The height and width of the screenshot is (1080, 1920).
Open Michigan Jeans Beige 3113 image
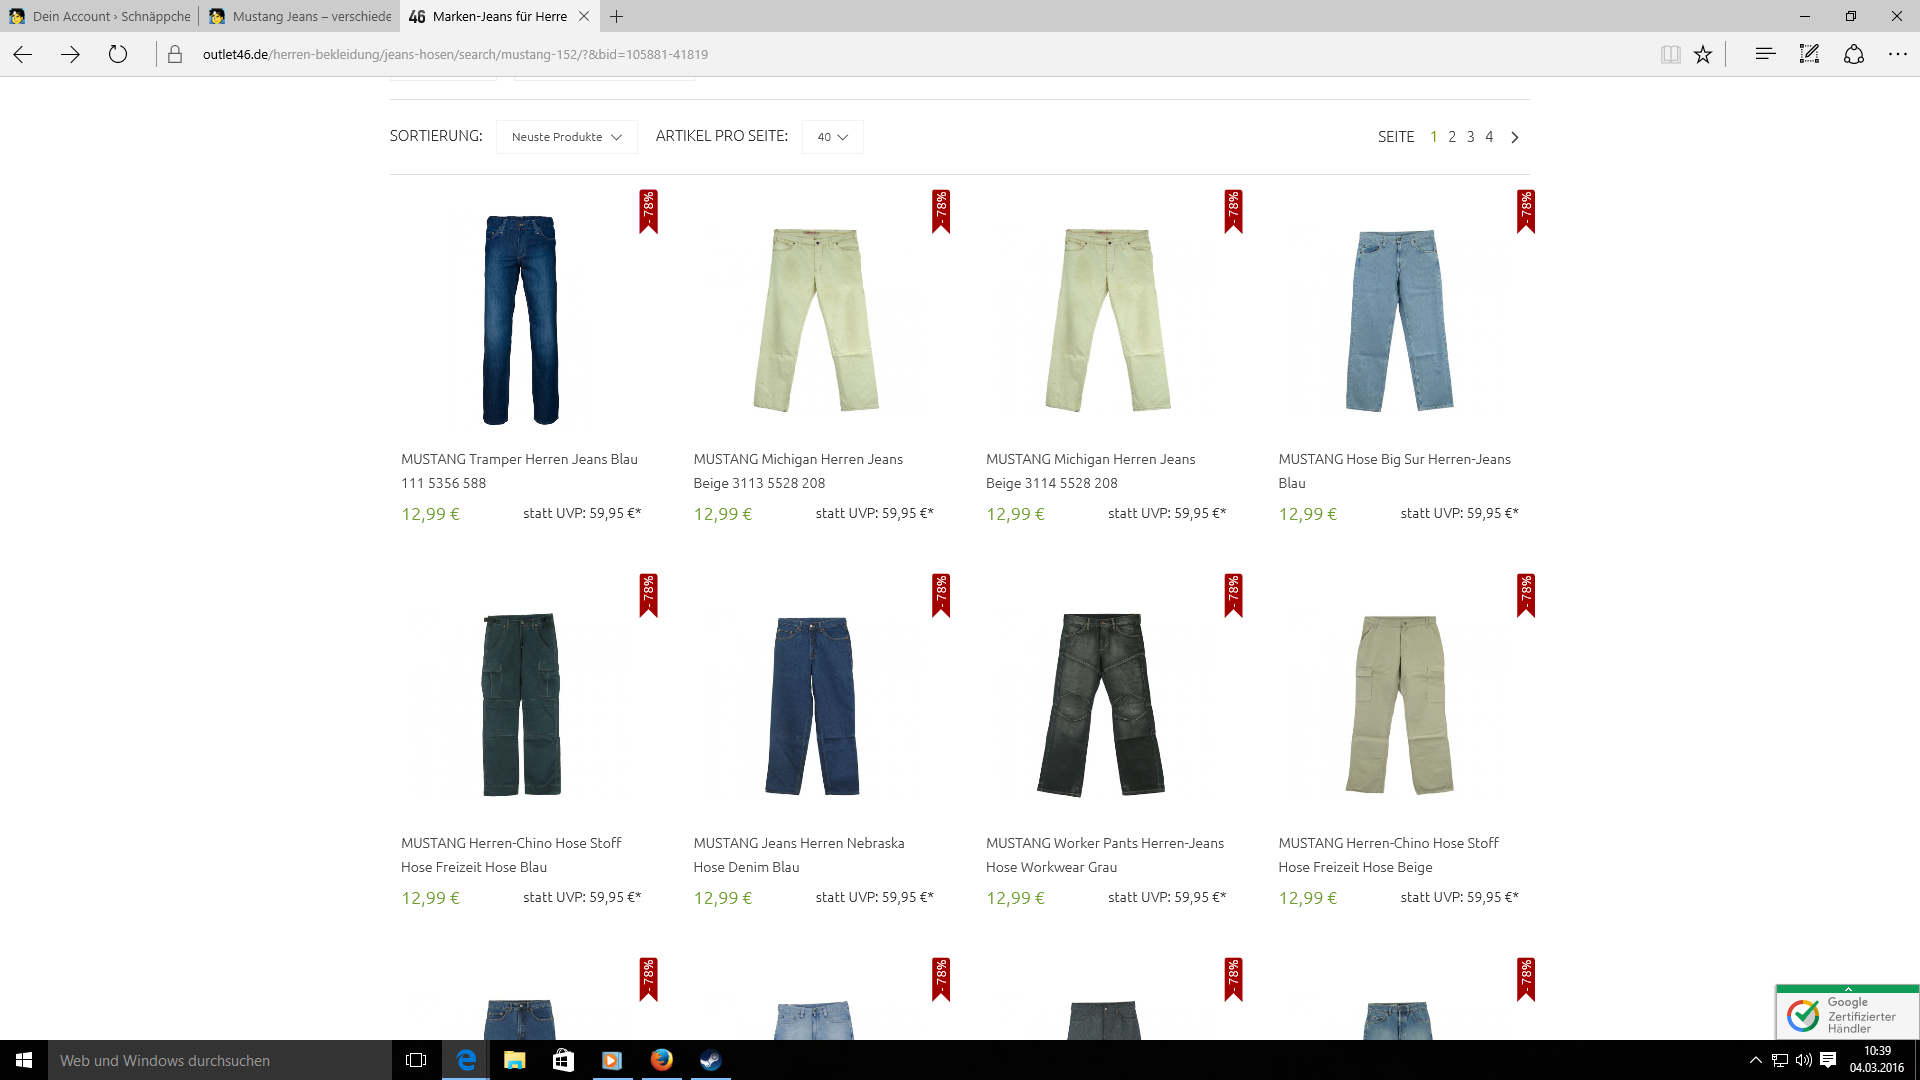(x=816, y=320)
